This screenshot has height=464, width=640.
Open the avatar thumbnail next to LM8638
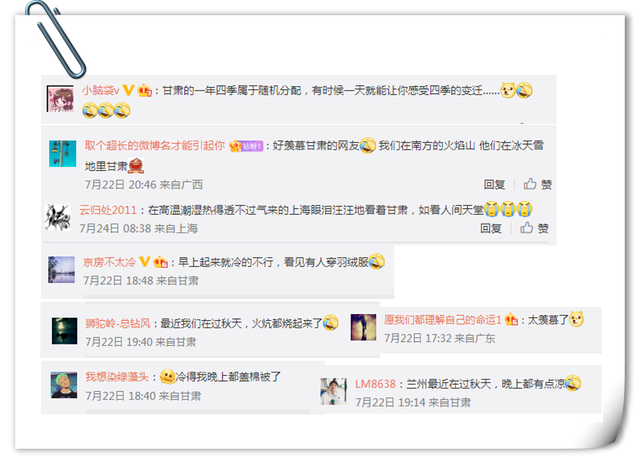click(x=333, y=391)
